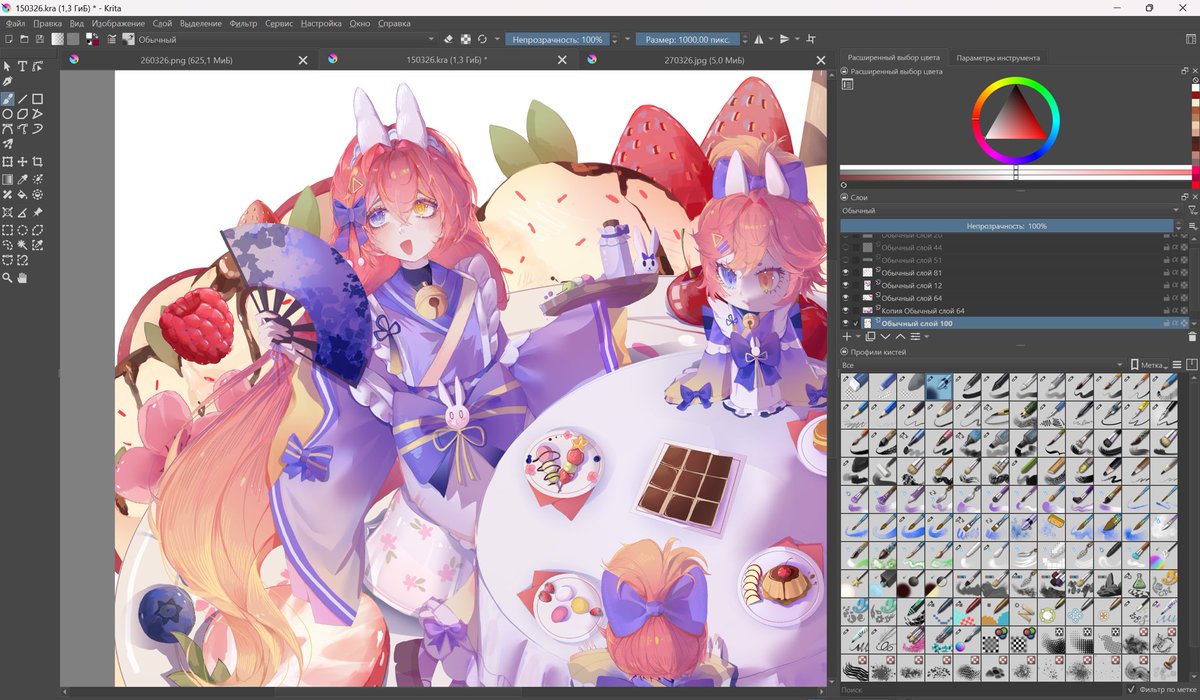Image resolution: width=1200 pixels, height=700 pixels.
Task: Click the wrap-around mode icon
Action: [x=811, y=40]
